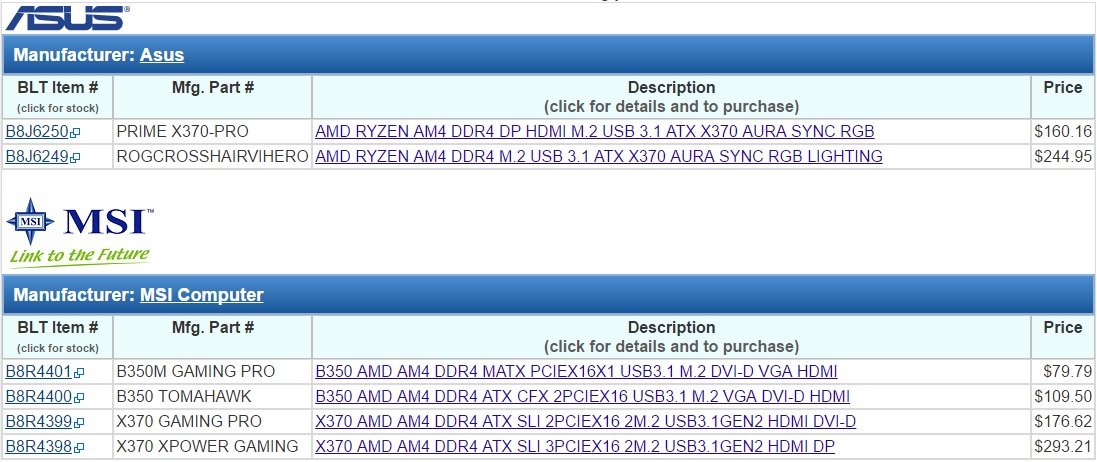Click the ASUS logo image

click(x=67, y=16)
